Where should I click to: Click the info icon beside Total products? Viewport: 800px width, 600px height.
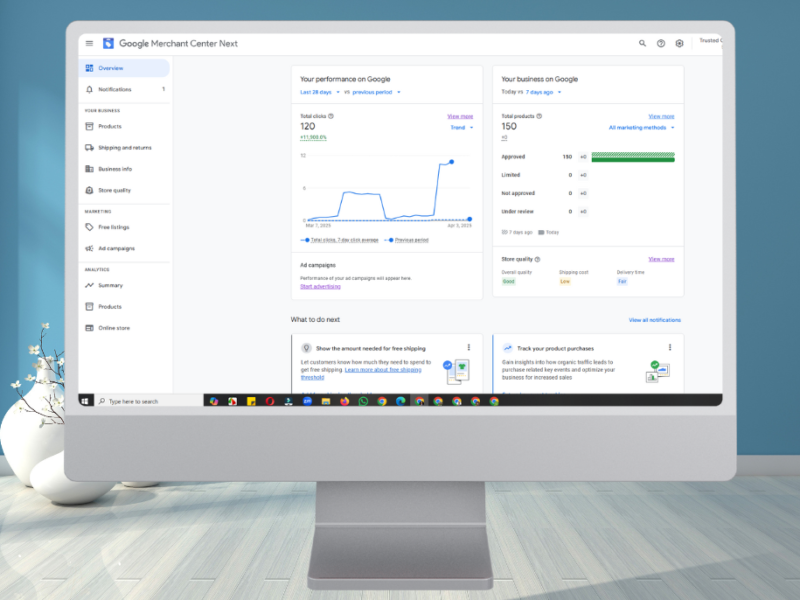click(x=539, y=116)
